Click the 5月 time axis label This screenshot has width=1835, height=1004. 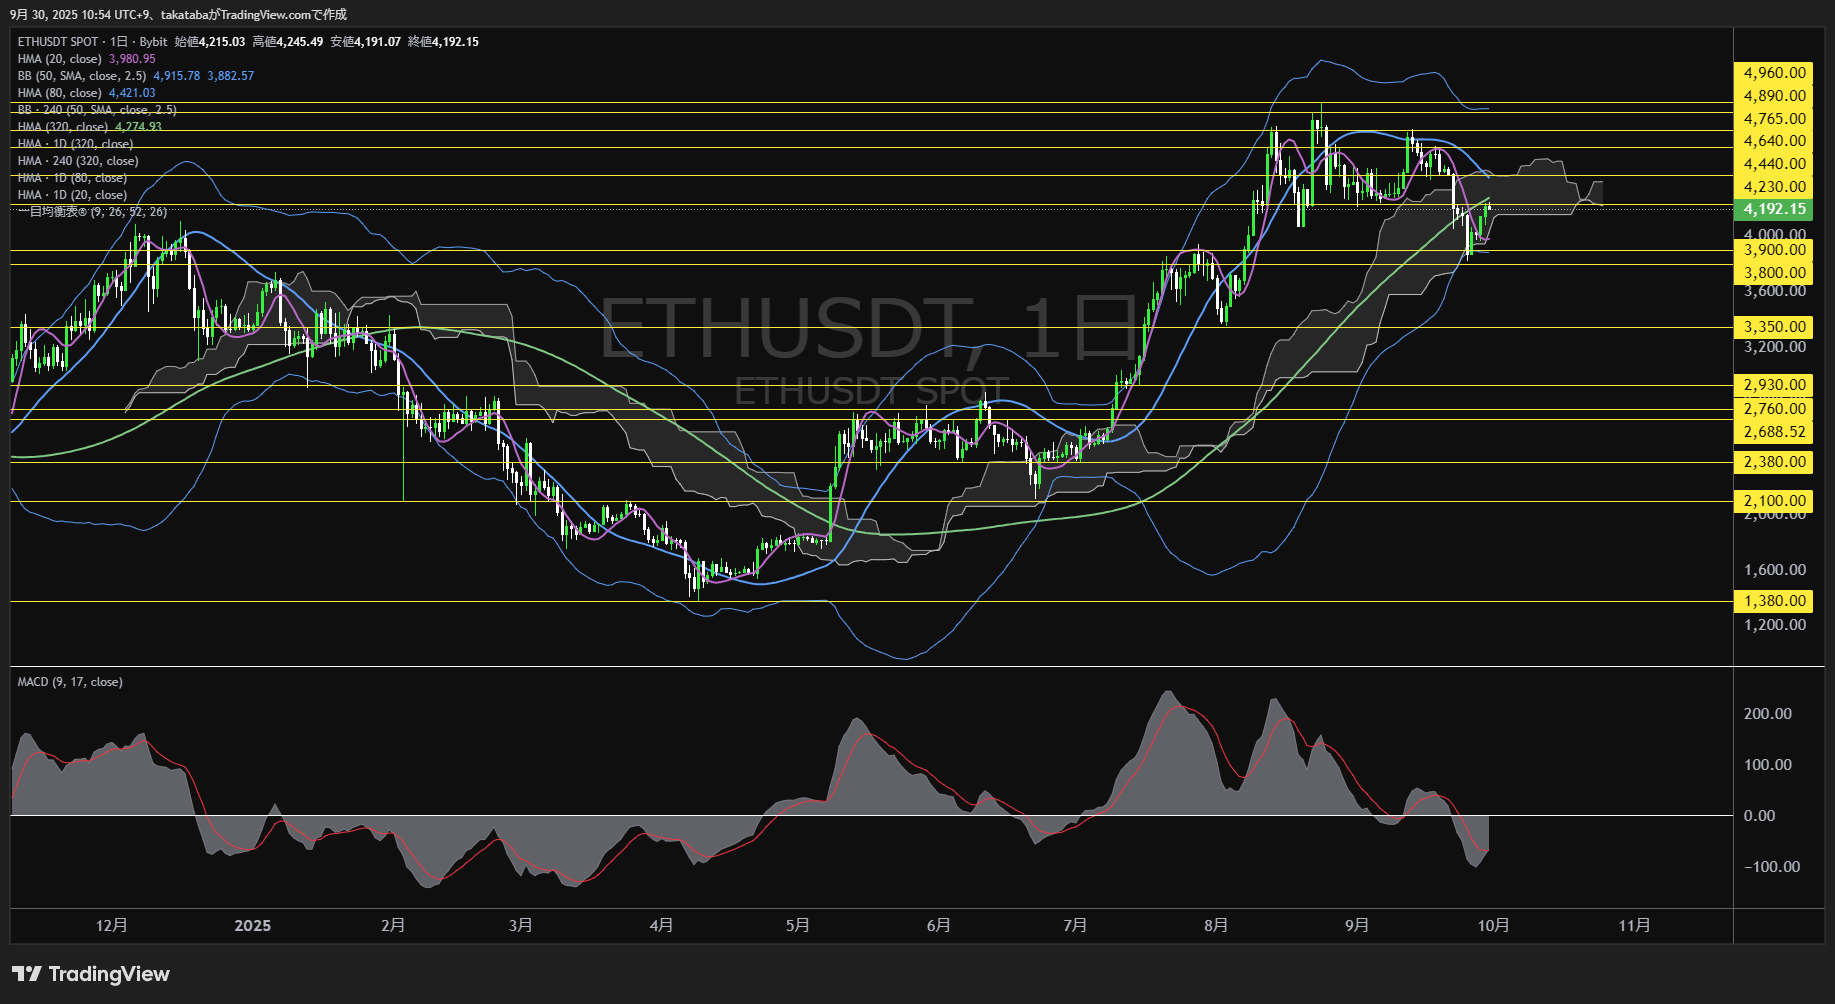click(x=797, y=926)
